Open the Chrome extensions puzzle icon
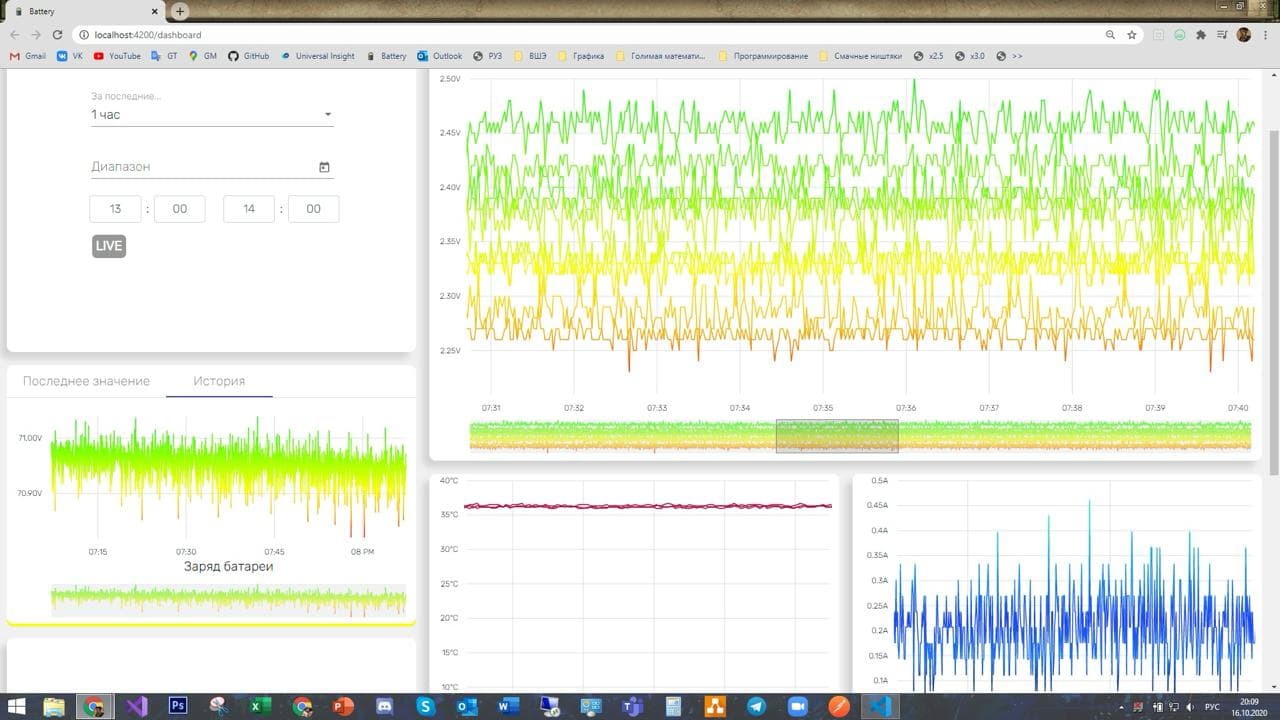This screenshot has width=1280, height=720. pos(1201,34)
